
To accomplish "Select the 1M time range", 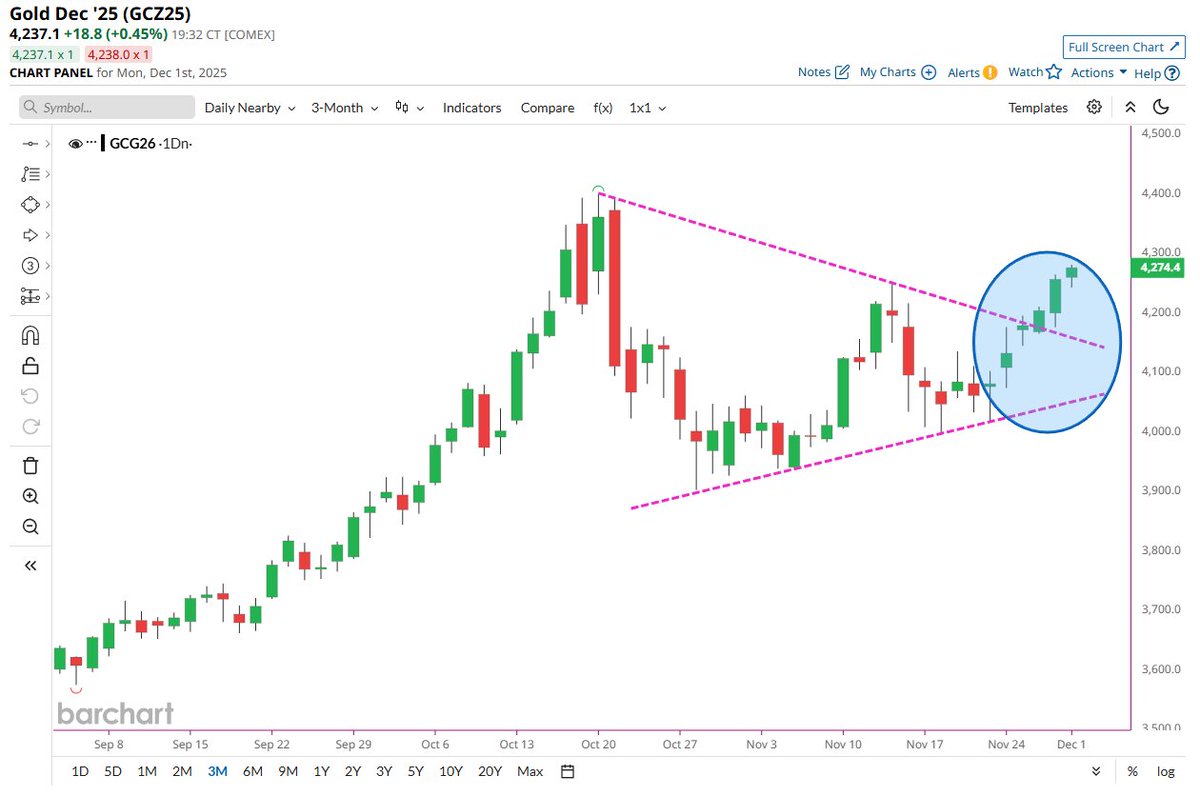I will pyautogui.click(x=147, y=771).
